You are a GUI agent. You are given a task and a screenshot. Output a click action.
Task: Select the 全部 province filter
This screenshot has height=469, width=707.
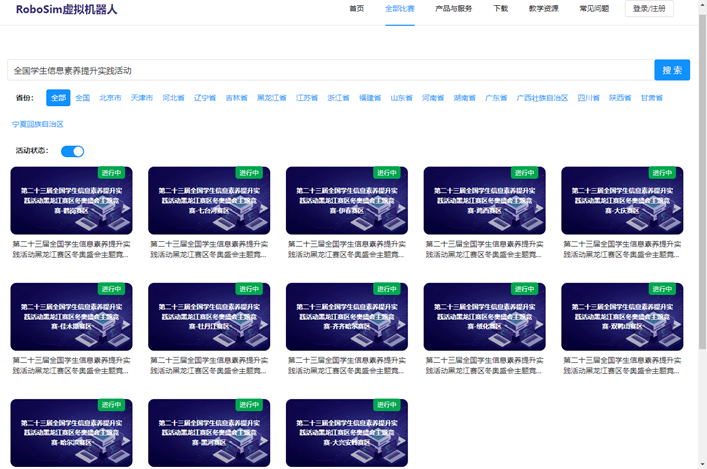58,98
